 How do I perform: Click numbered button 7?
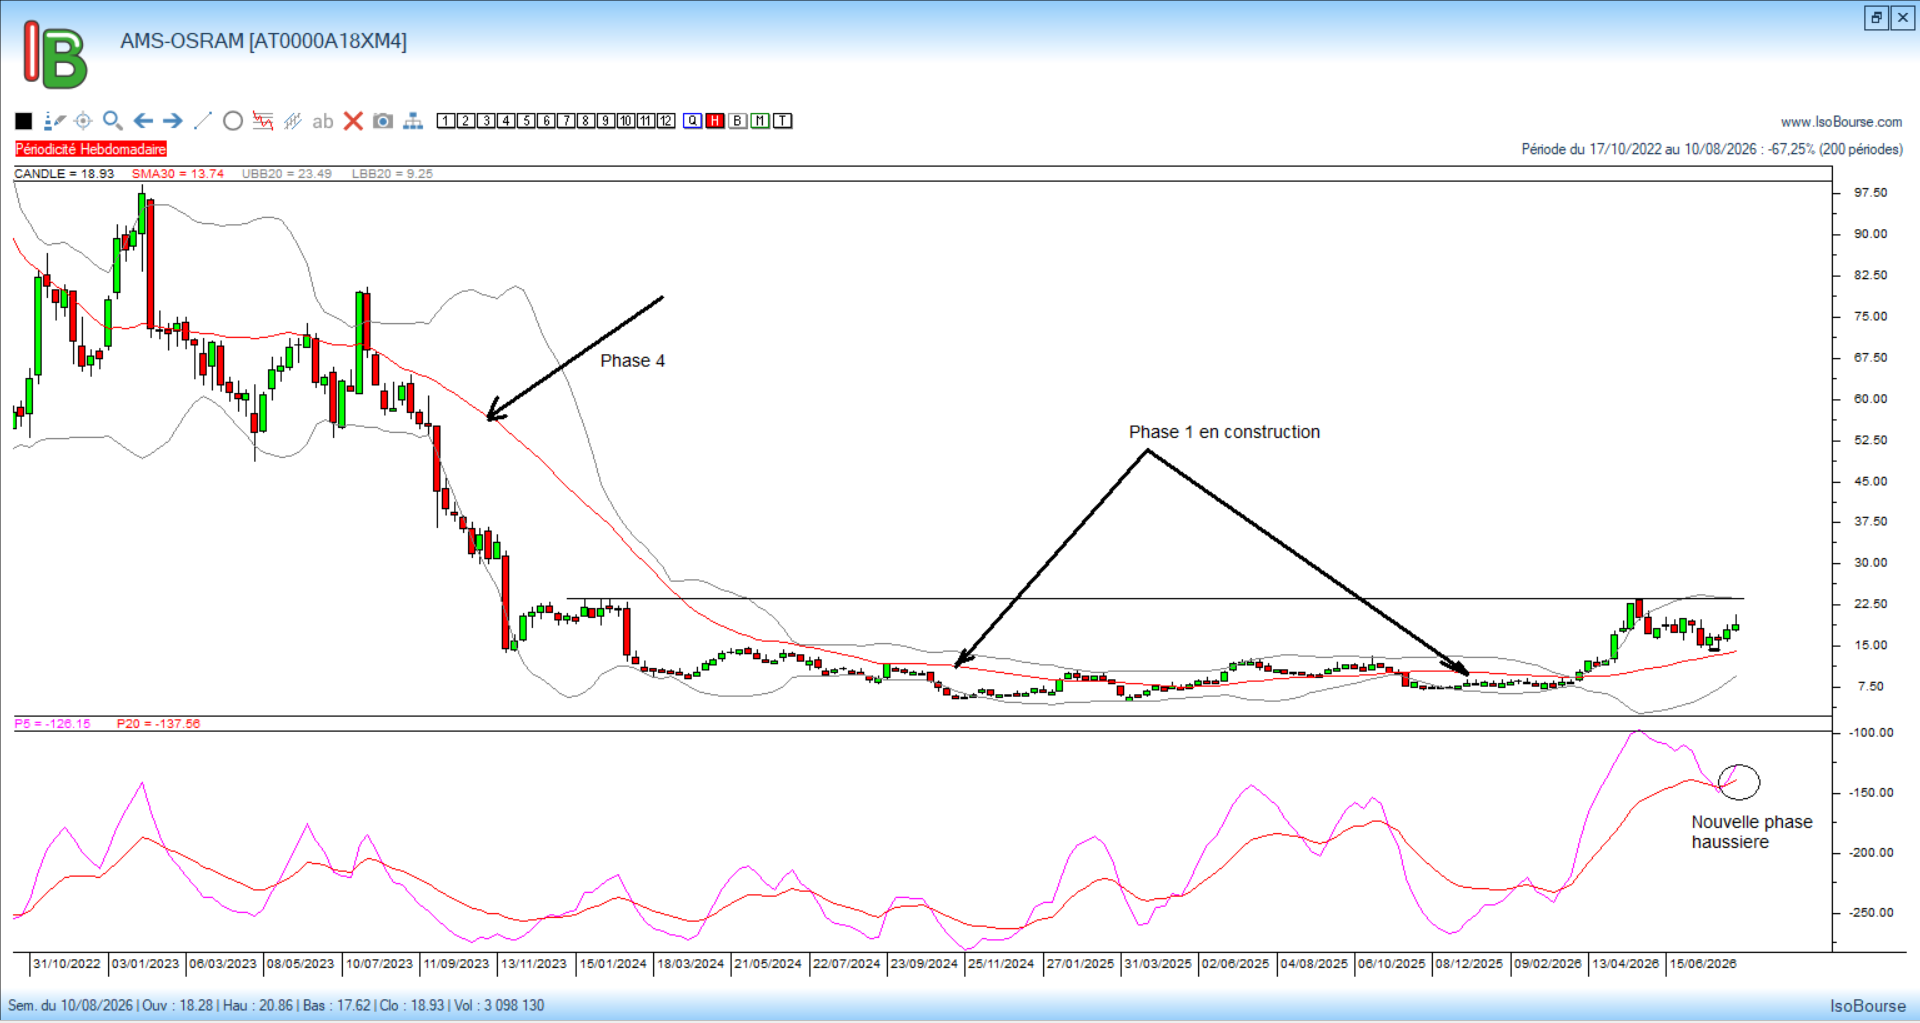point(566,121)
